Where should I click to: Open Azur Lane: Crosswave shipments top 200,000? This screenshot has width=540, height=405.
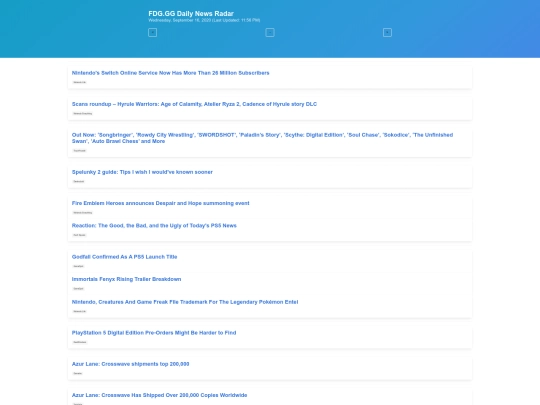[x=131, y=364]
